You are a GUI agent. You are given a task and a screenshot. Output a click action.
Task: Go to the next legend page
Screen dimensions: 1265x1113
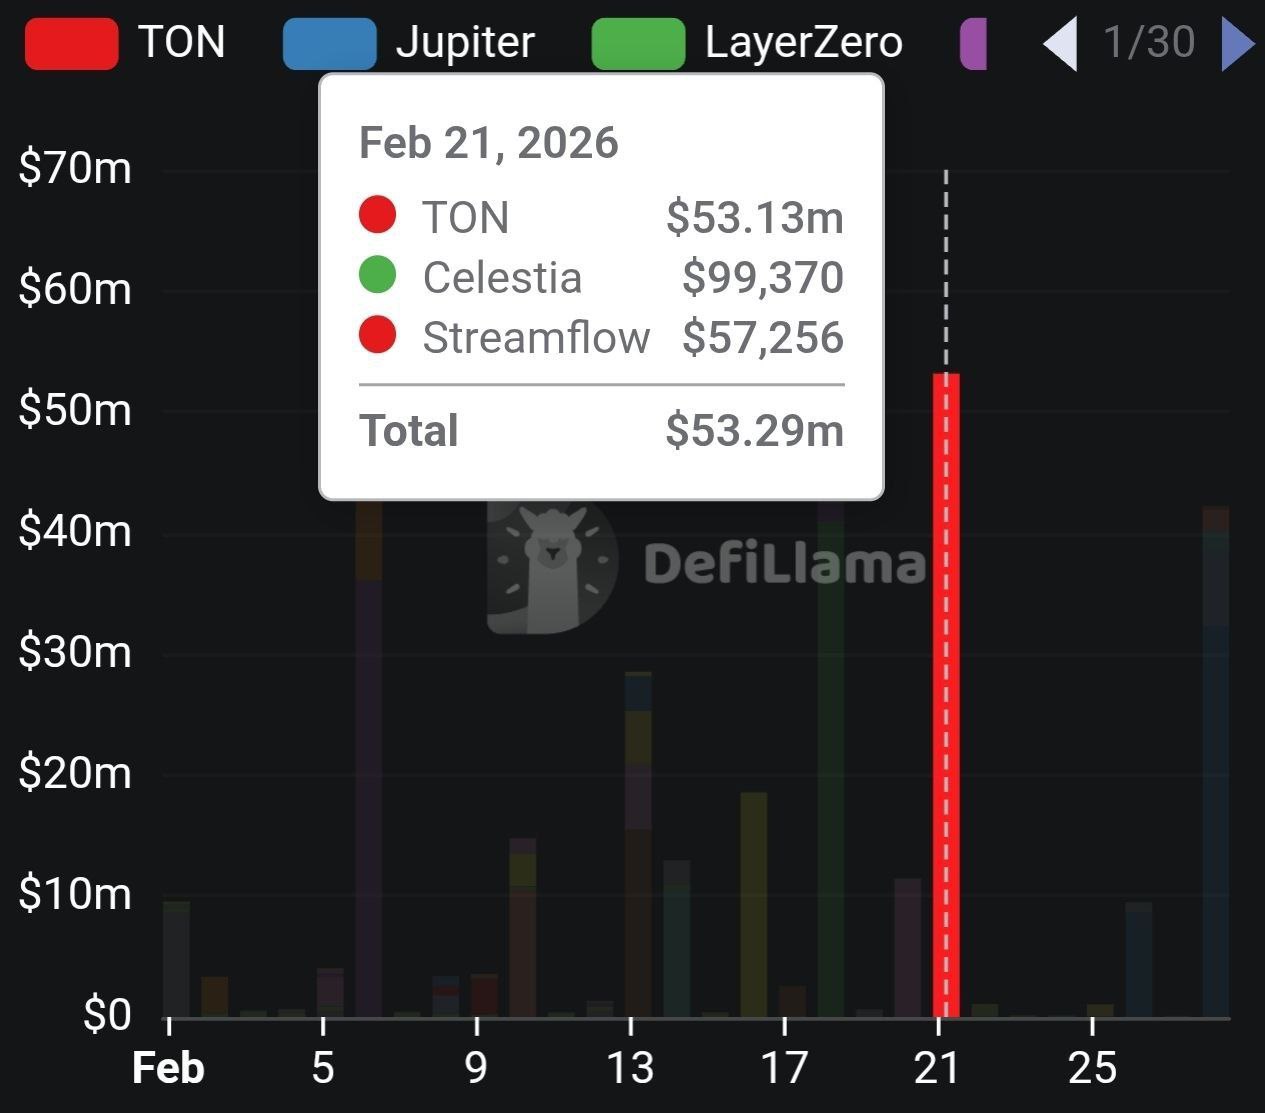(1237, 43)
